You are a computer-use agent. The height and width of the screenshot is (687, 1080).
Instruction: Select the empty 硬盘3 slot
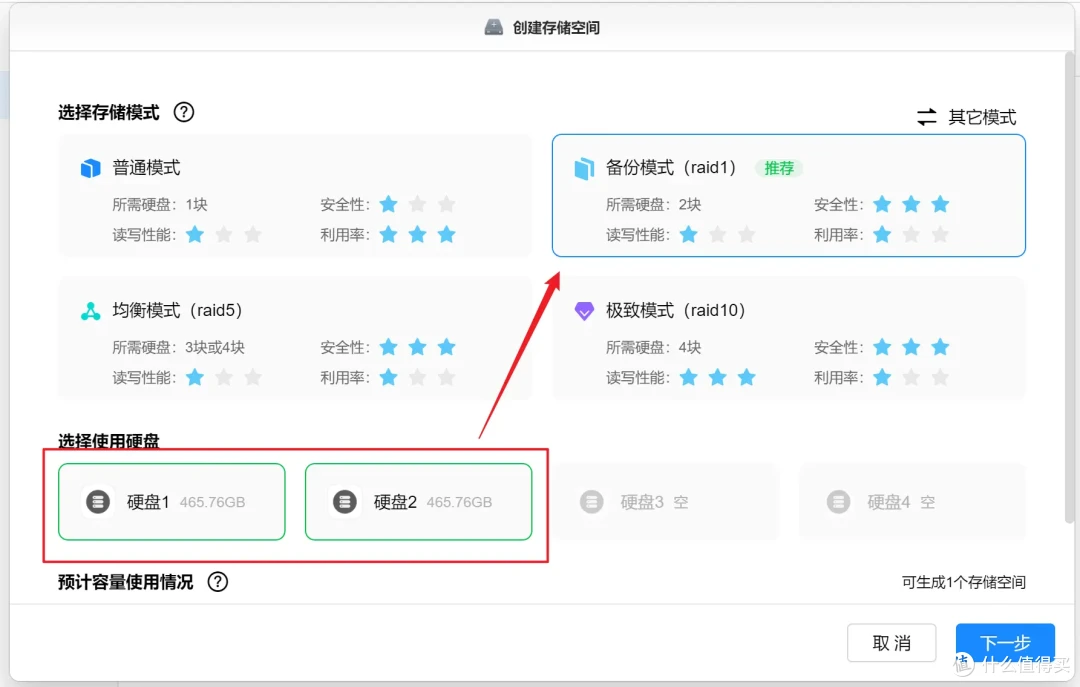[665, 502]
